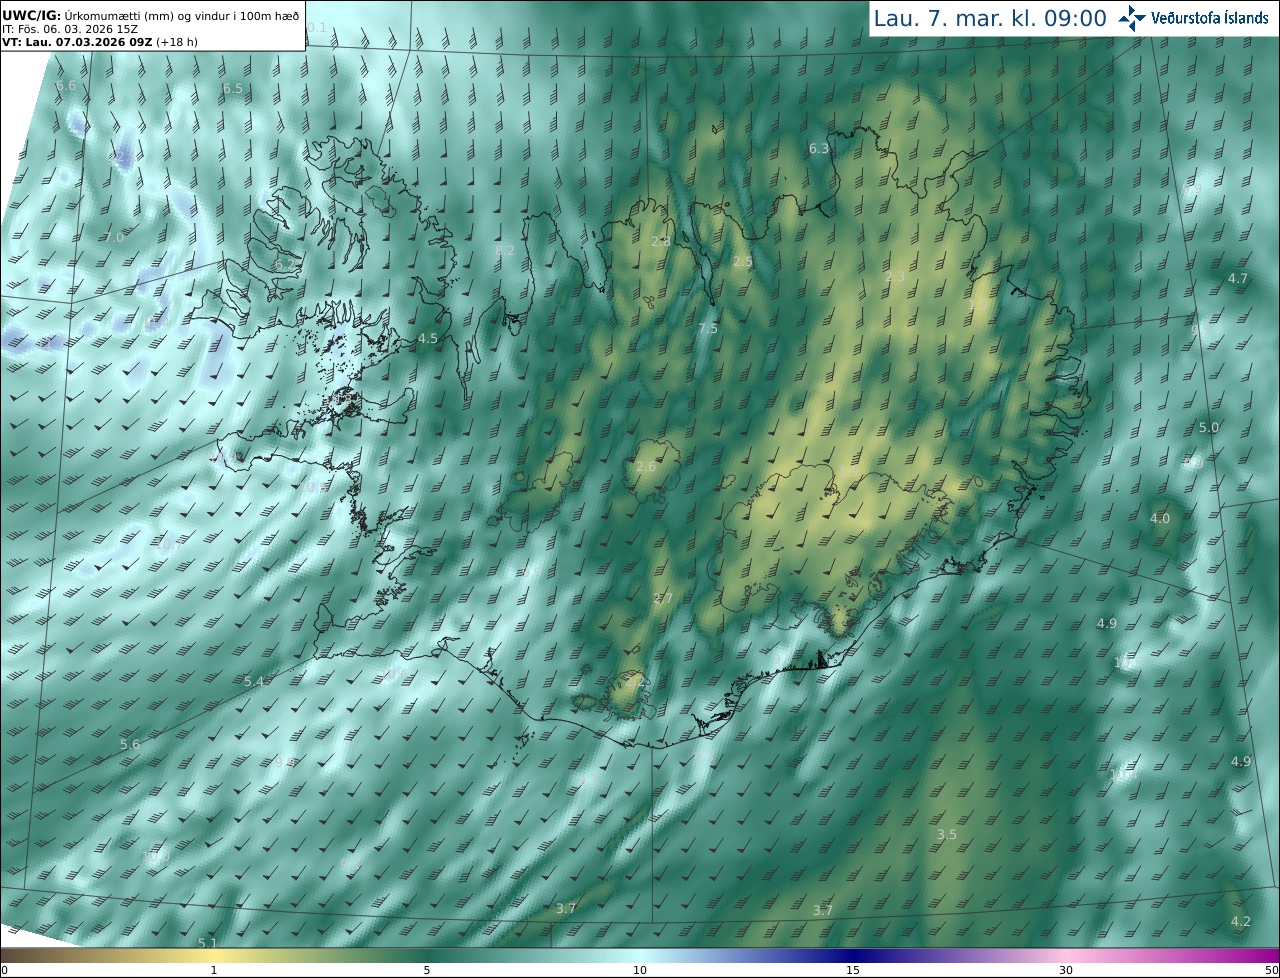This screenshot has width=1280, height=978.
Task: Click the 4.7 value on the map
Action: point(1238,279)
